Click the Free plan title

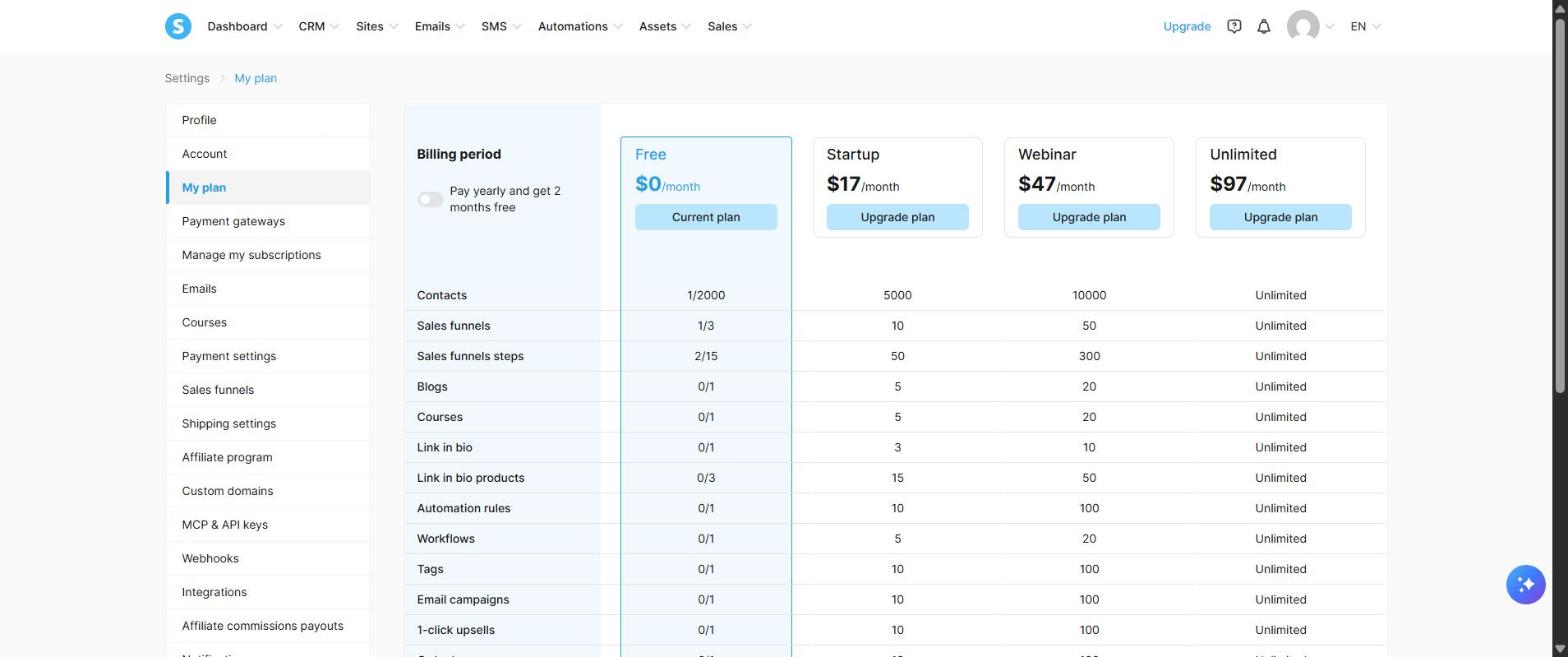pyautogui.click(x=650, y=154)
